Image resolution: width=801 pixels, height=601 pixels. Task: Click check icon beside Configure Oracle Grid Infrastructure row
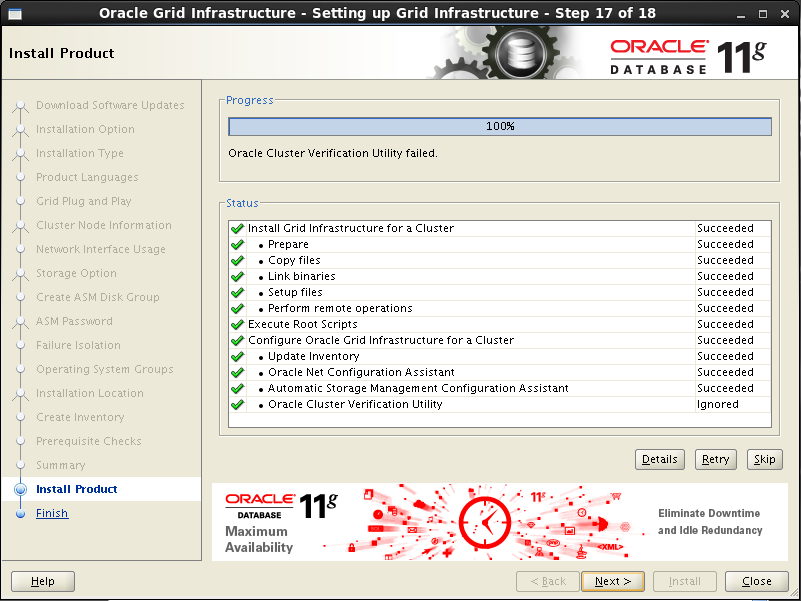pyautogui.click(x=237, y=340)
